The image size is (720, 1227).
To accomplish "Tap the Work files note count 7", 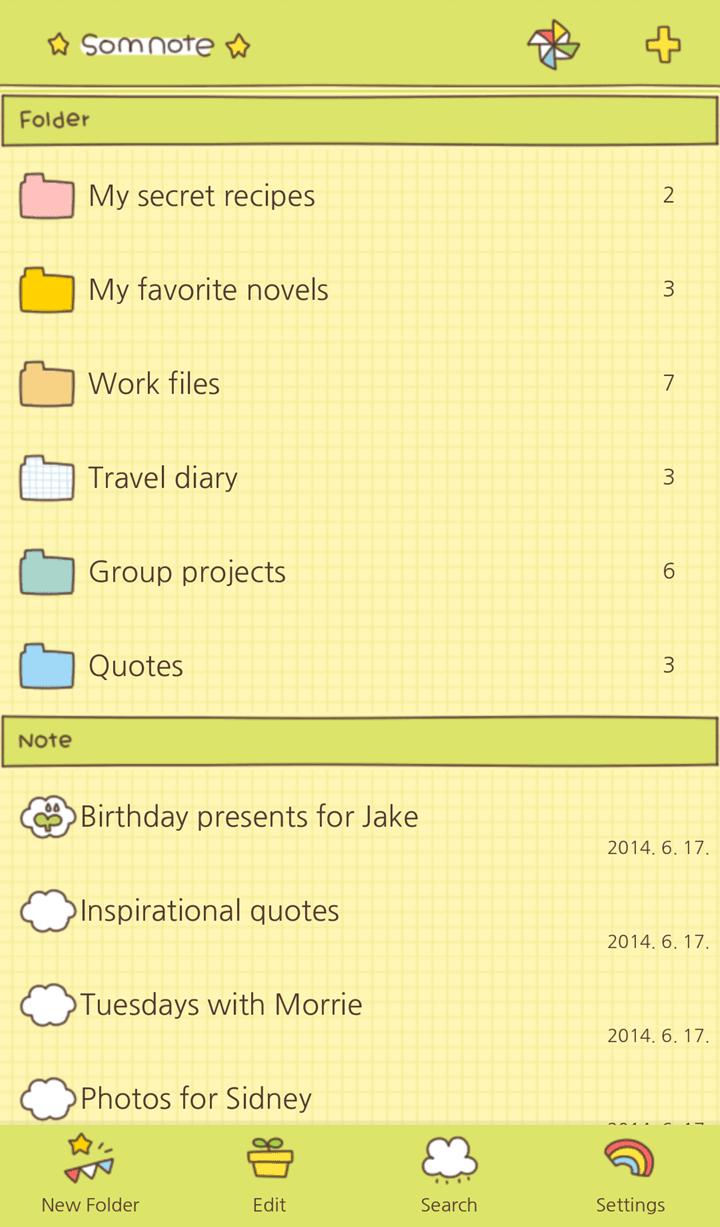I will pos(668,383).
